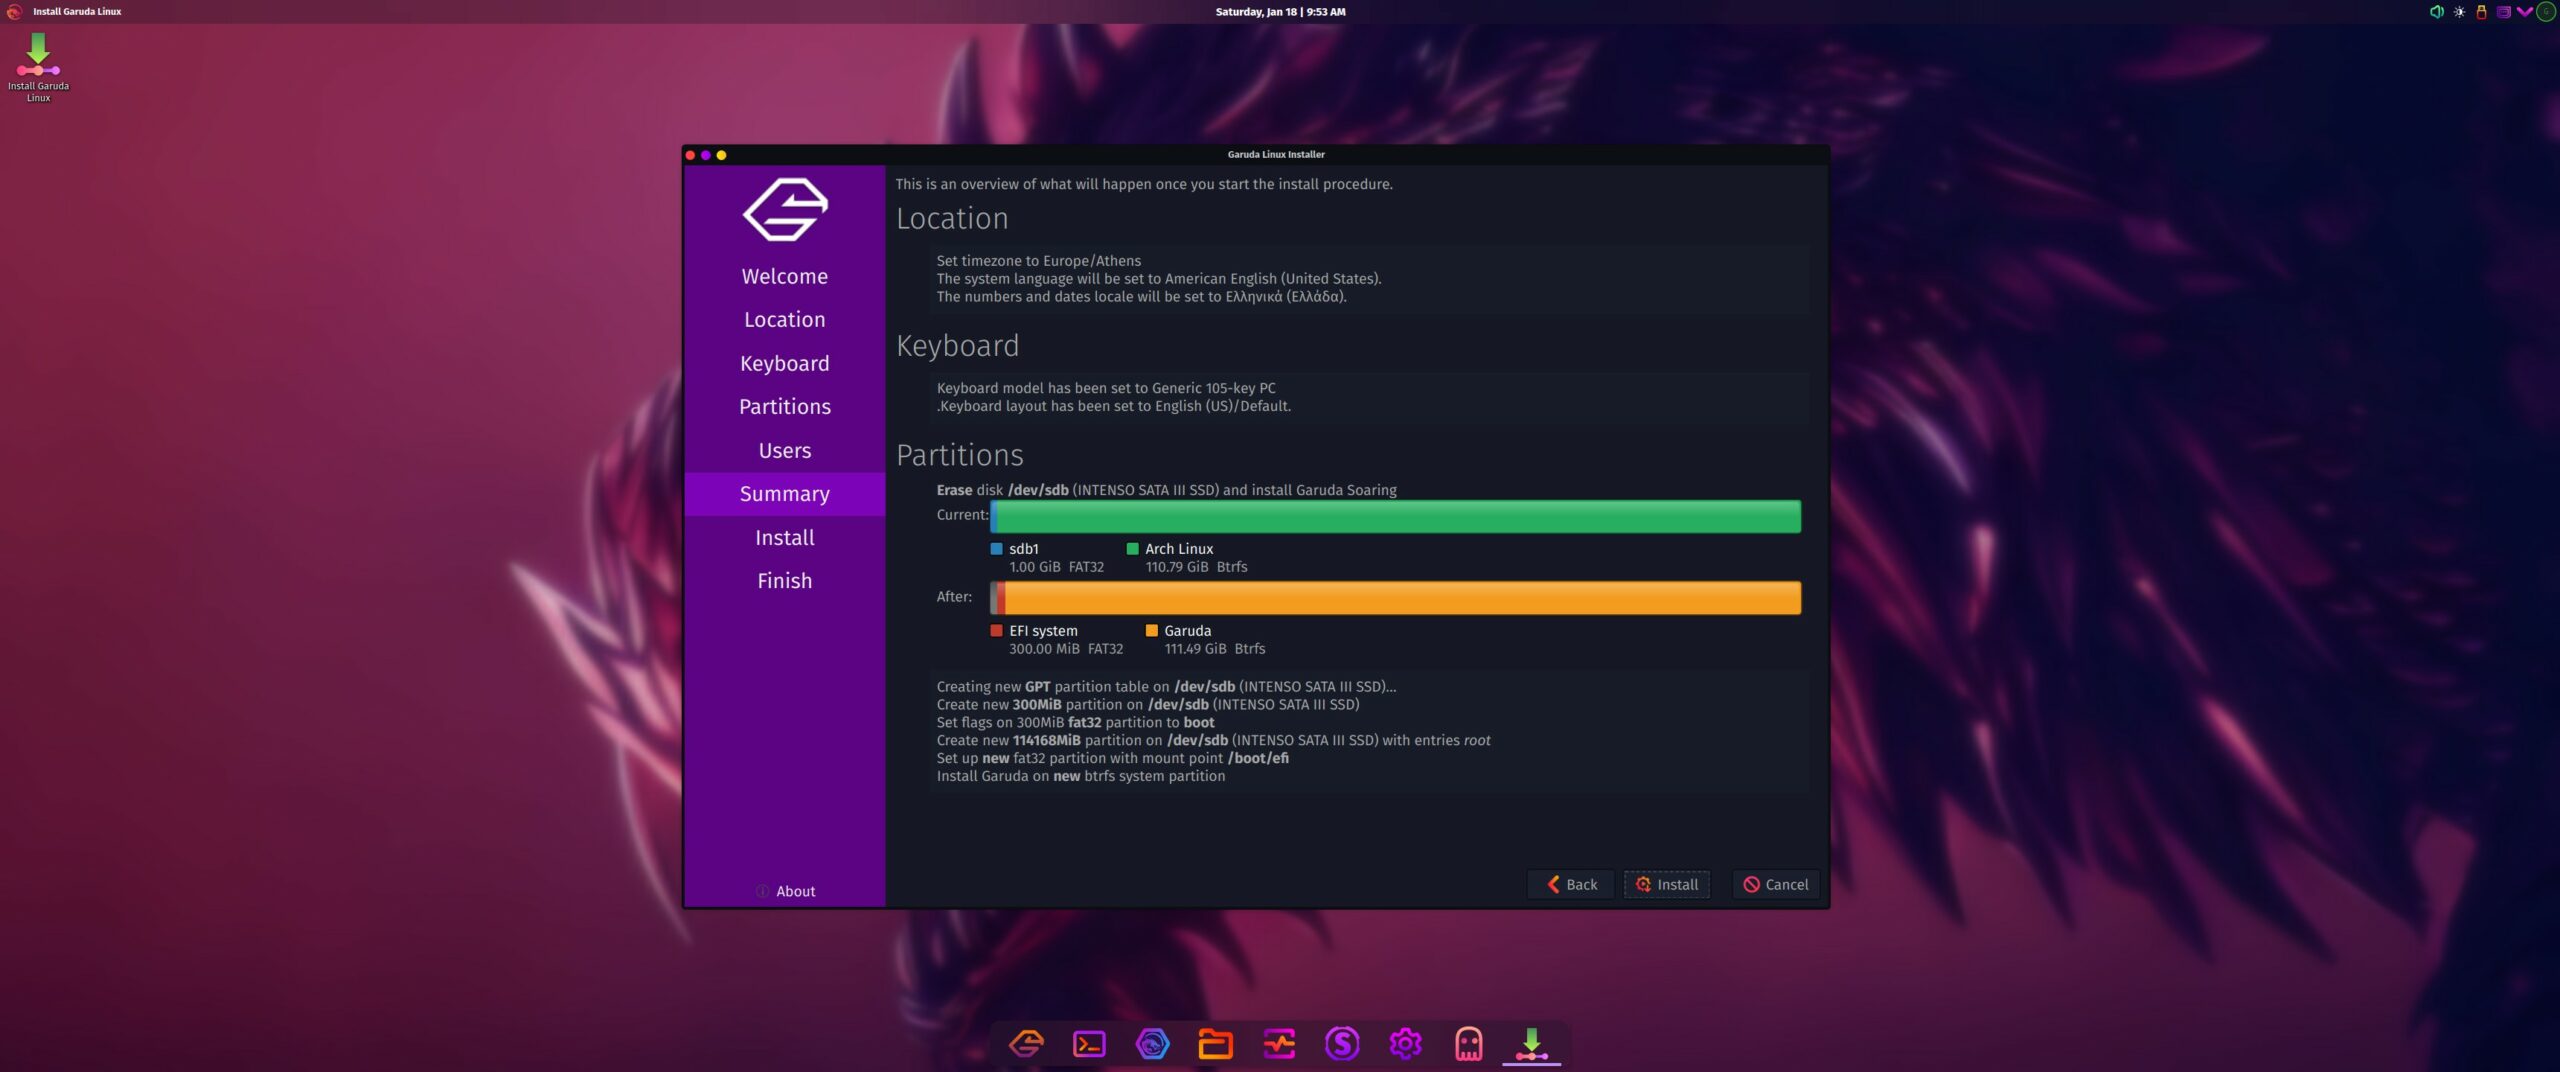Click the red EFI system legend swatch
The width and height of the screenshot is (2560, 1072).
pyautogui.click(x=996, y=631)
